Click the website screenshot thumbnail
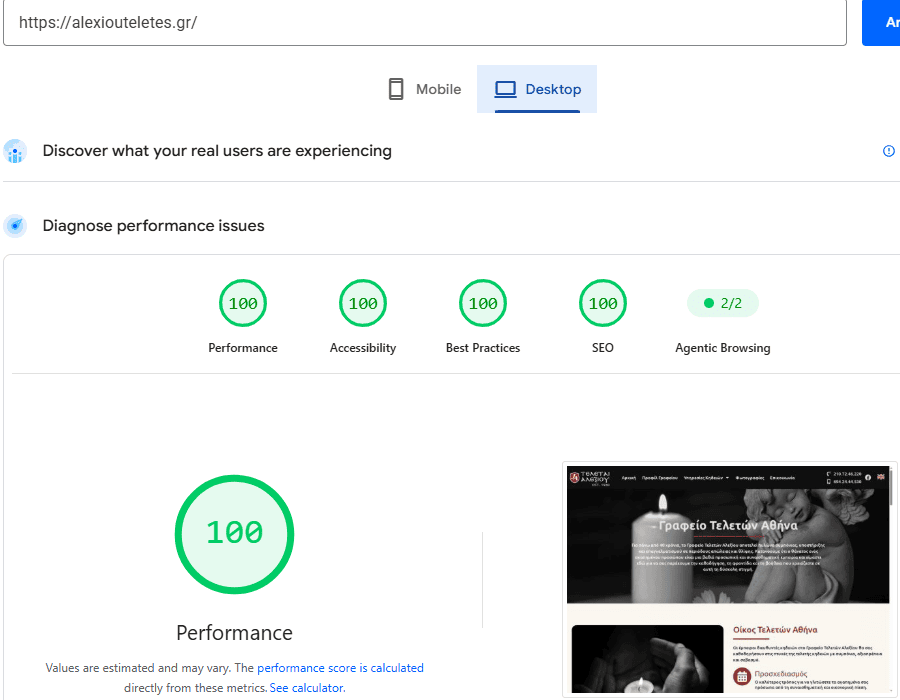The width and height of the screenshot is (900, 700). click(x=728, y=580)
